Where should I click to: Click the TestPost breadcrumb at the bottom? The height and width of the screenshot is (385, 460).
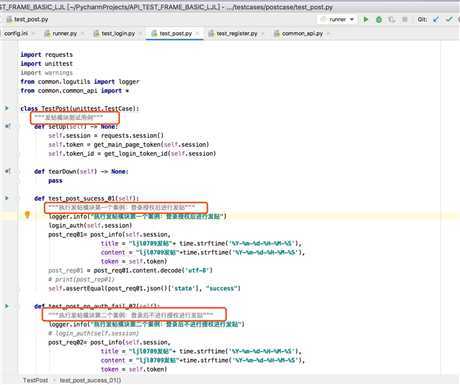[x=35, y=380]
